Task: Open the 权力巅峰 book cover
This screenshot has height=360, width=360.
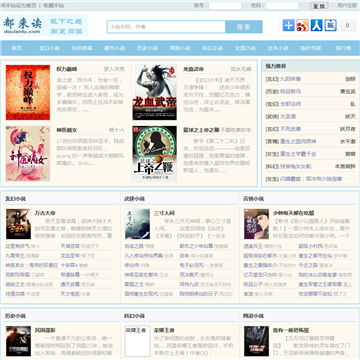Action: (28, 92)
